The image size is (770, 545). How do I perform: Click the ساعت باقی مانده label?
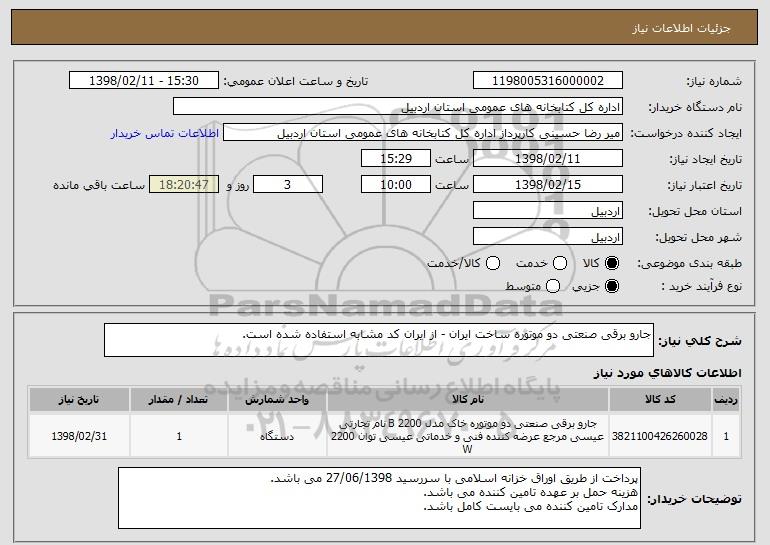[x=99, y=185]
